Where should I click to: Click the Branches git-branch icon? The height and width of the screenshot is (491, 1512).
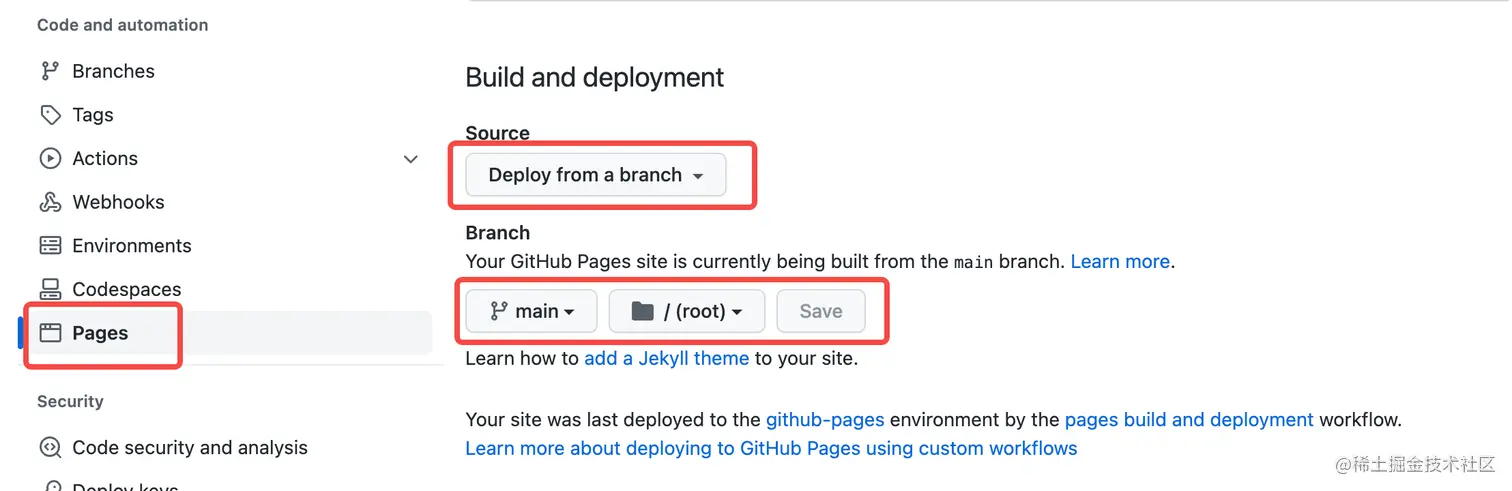coord(50,71)
